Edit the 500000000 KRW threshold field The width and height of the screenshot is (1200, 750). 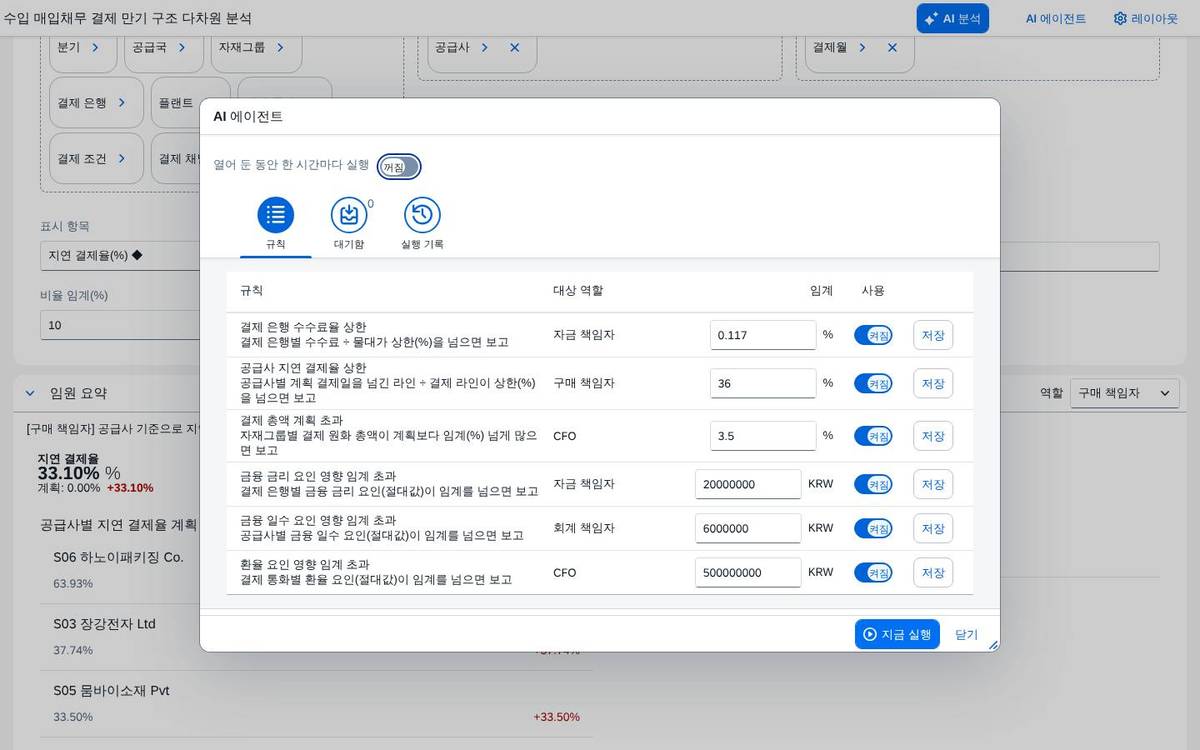(748, 573)
